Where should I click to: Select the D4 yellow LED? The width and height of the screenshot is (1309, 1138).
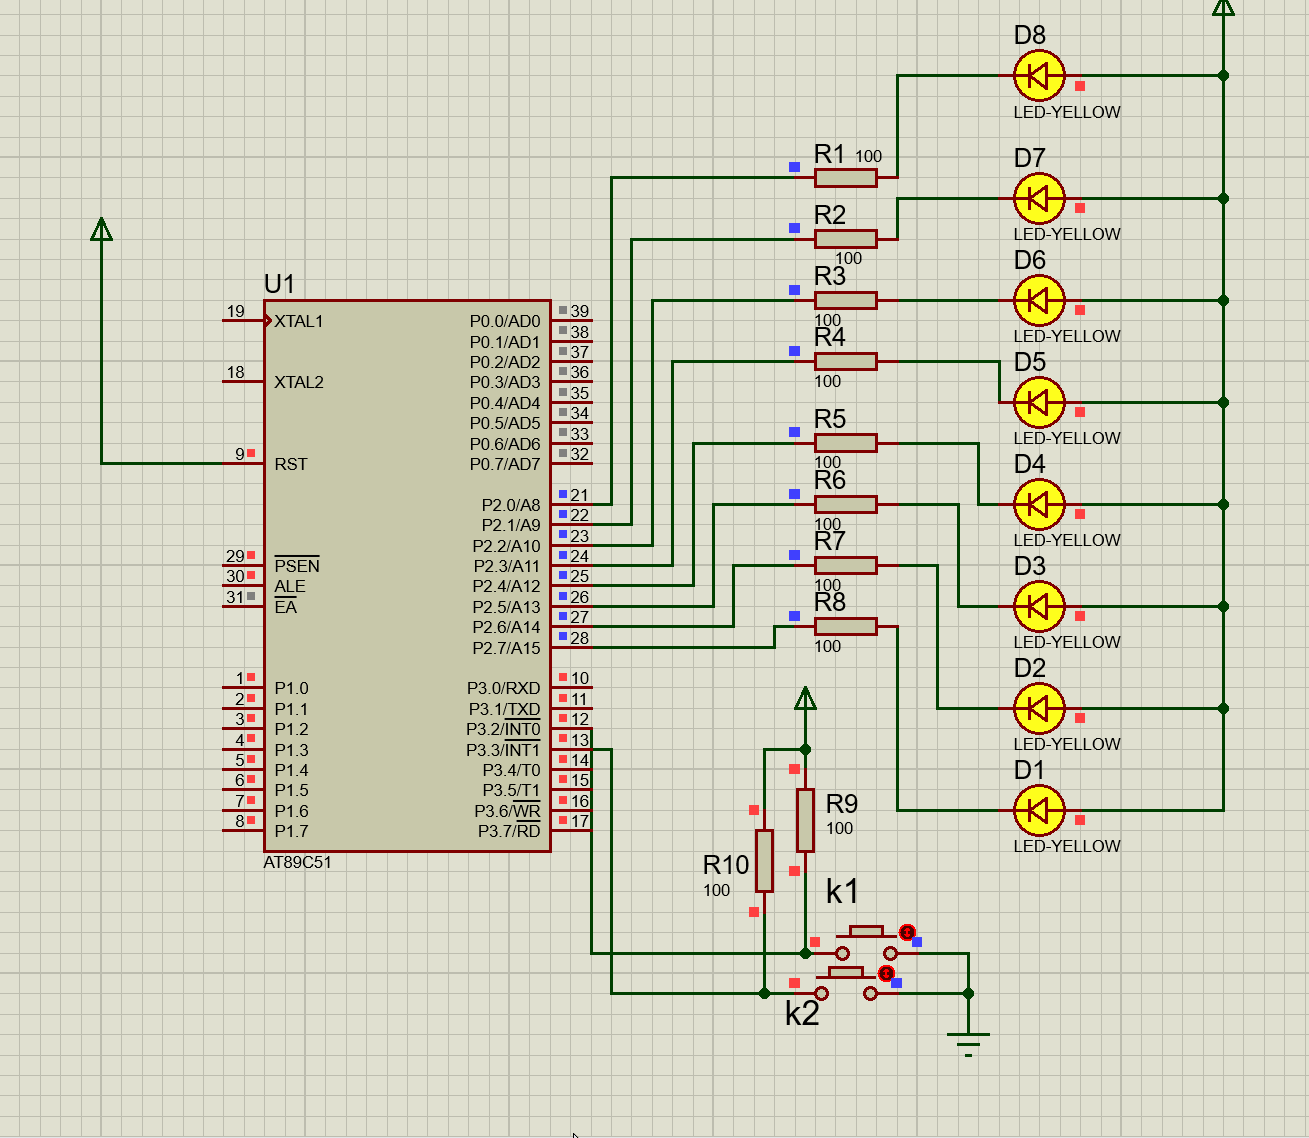pyautogui.click(x=1039, y=504)
